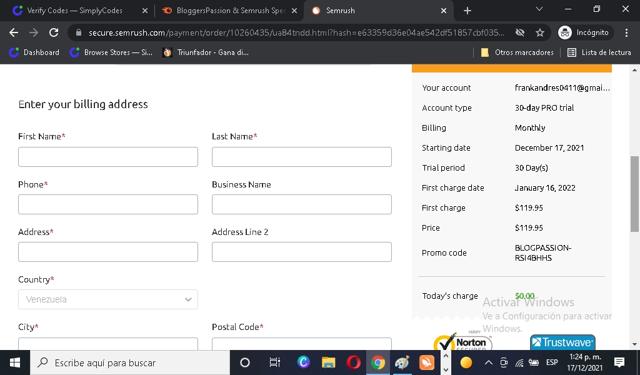Open File Explorer from taskbar
The height and width of the screenshot is (375, 640).
click(x=328, y=363)
